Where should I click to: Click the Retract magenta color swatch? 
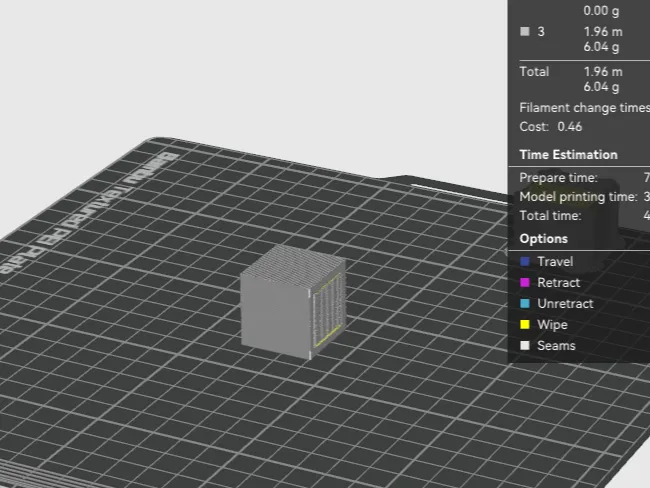pos(525,282)
